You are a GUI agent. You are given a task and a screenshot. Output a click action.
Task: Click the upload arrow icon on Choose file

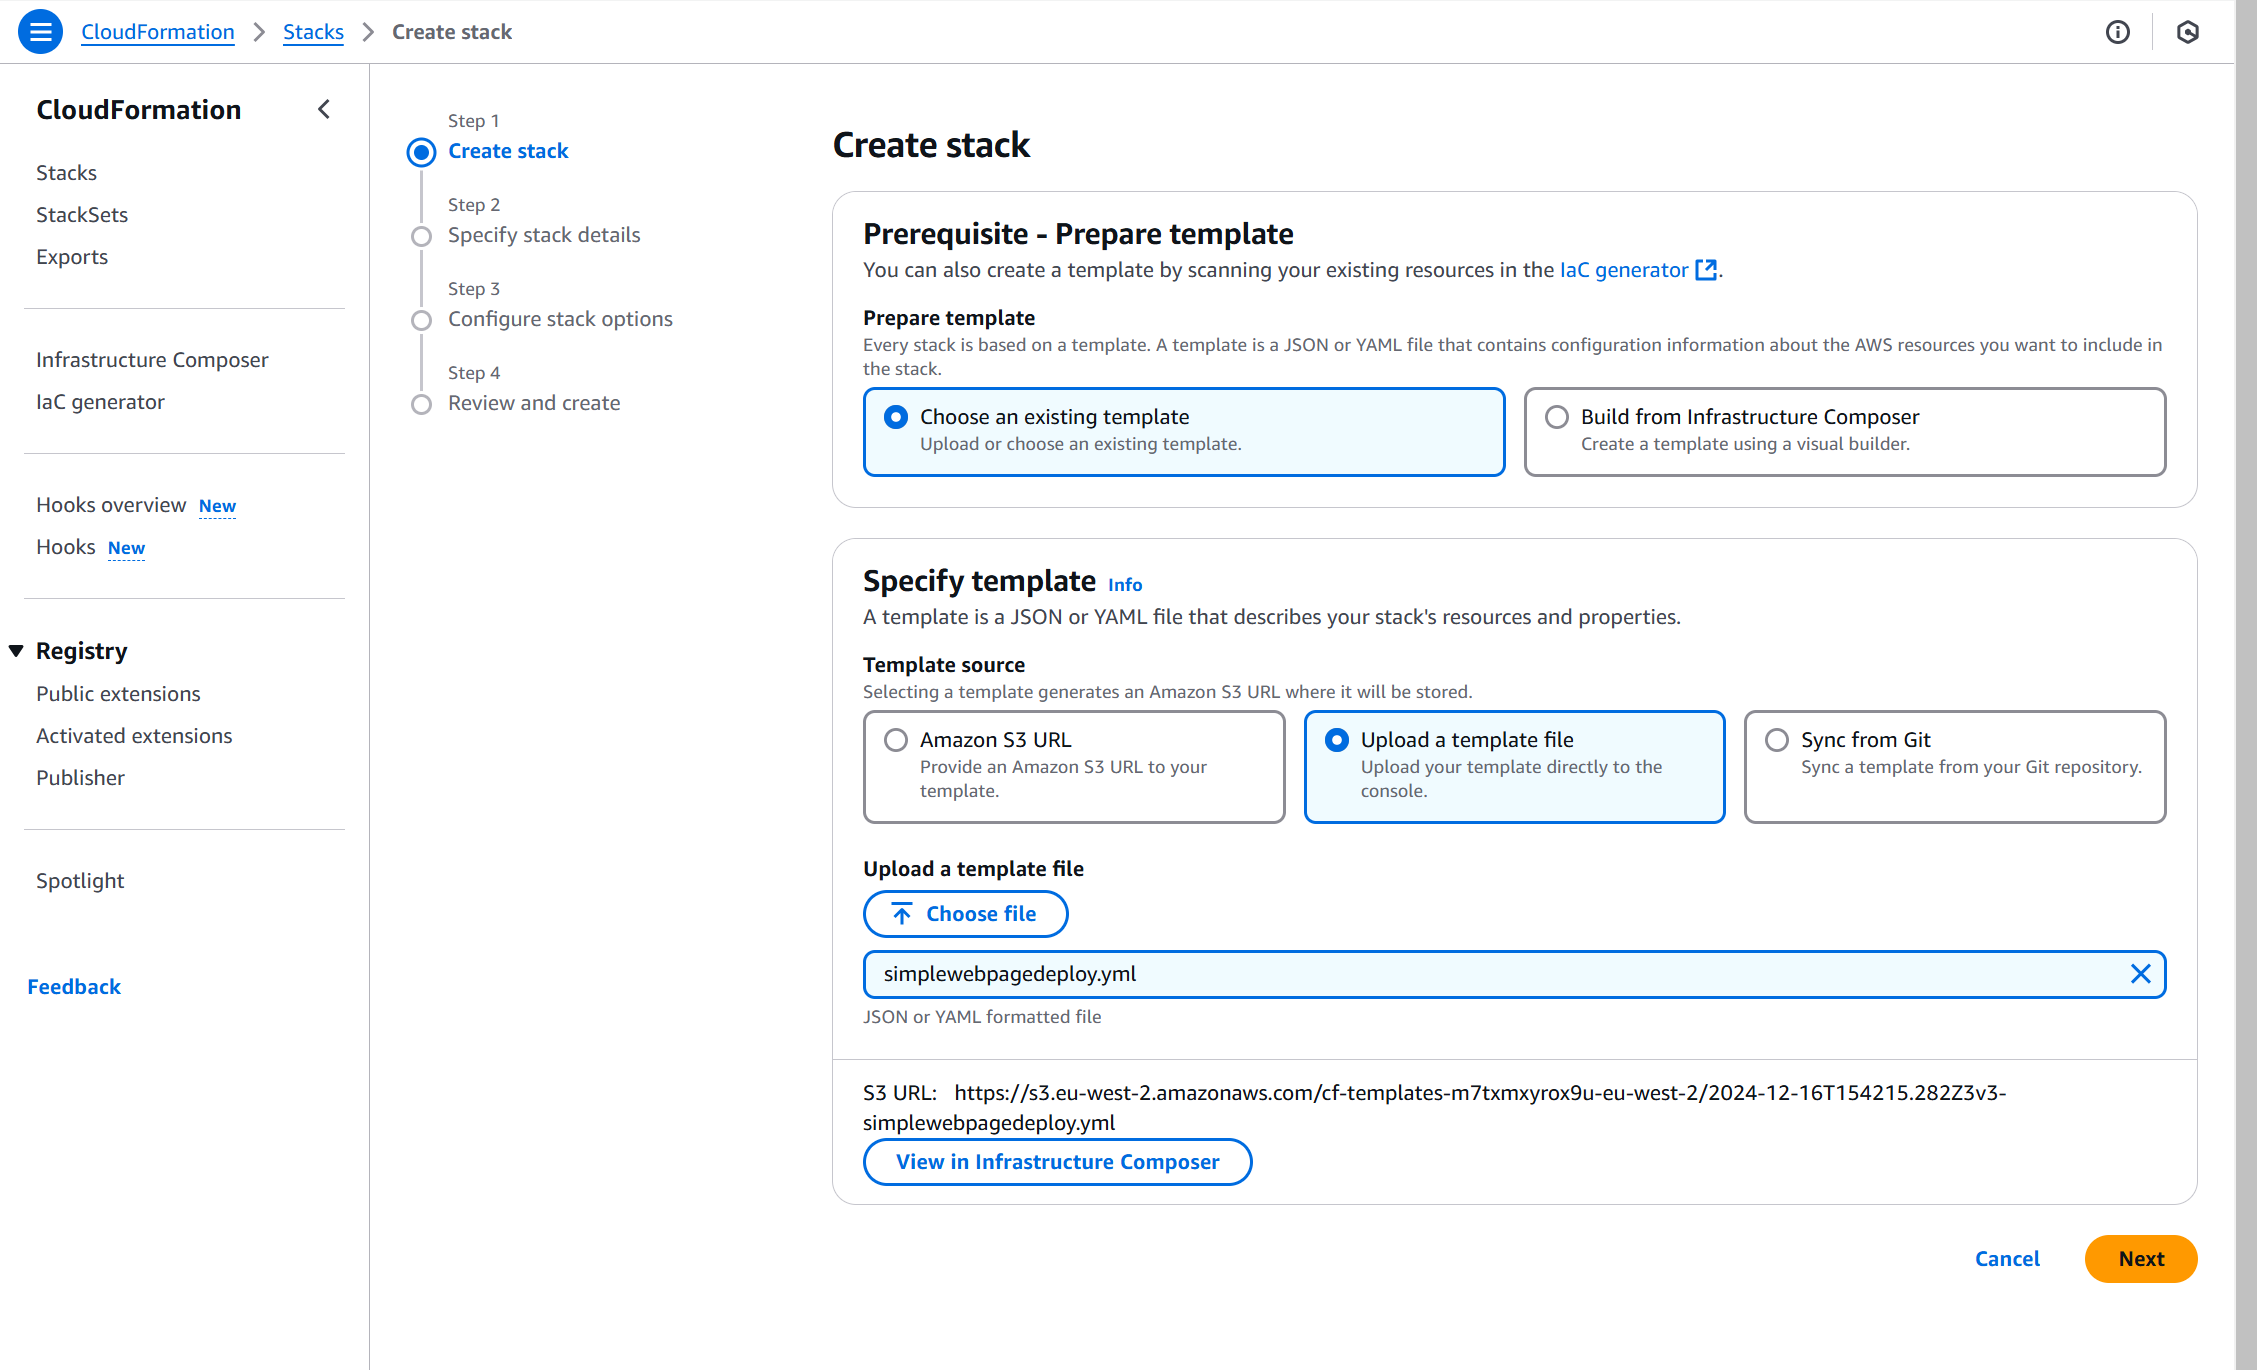tap(902, 914)
